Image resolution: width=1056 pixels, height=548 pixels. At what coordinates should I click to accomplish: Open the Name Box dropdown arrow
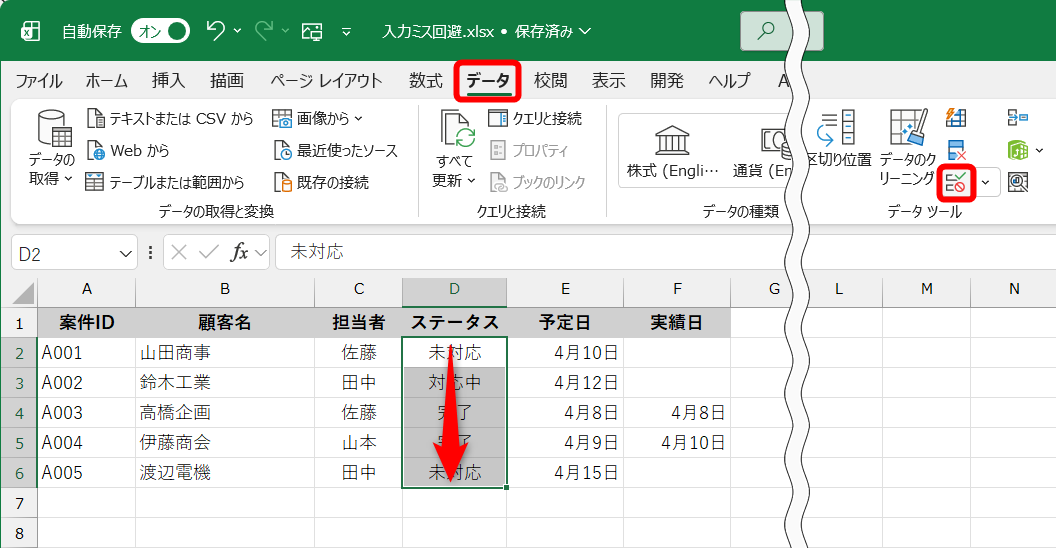(125, 254)
